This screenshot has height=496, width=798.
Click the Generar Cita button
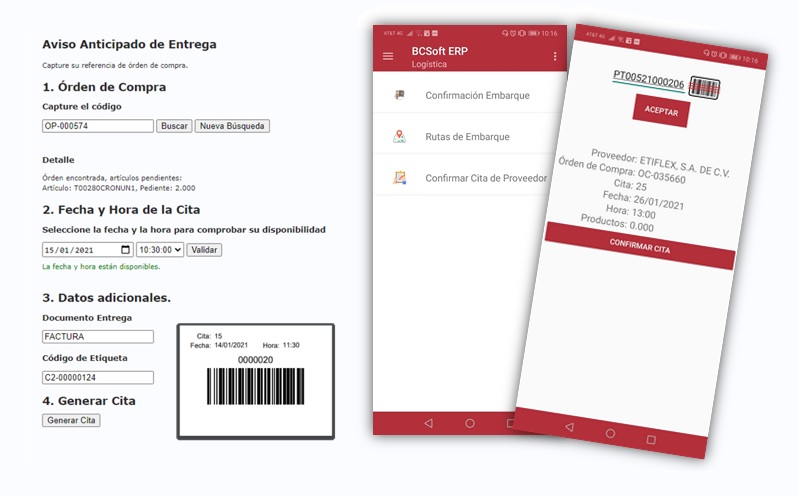[x=71, y=420]
